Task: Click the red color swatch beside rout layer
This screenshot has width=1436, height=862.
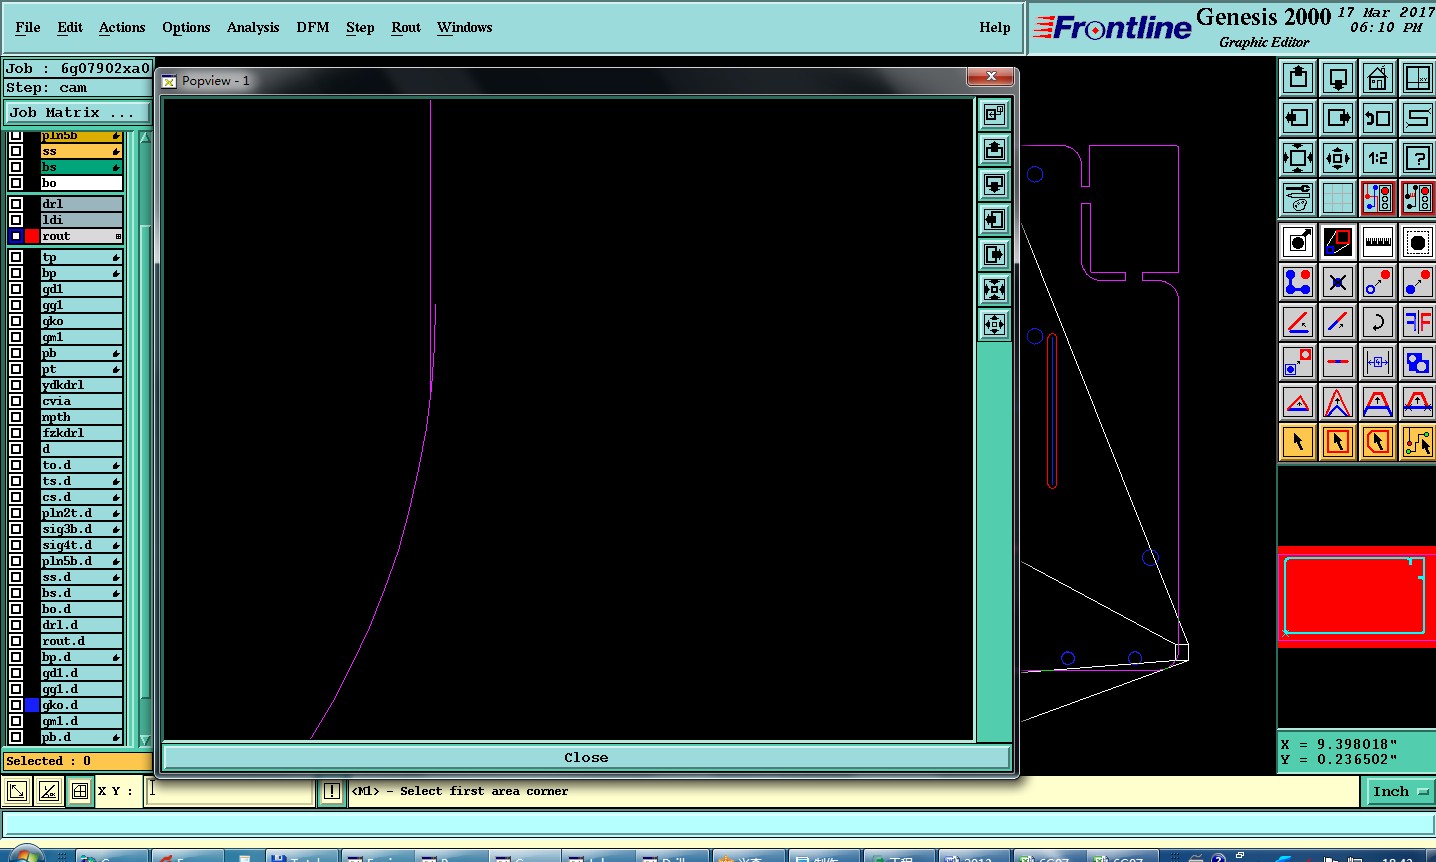Action: pos(32,236)
